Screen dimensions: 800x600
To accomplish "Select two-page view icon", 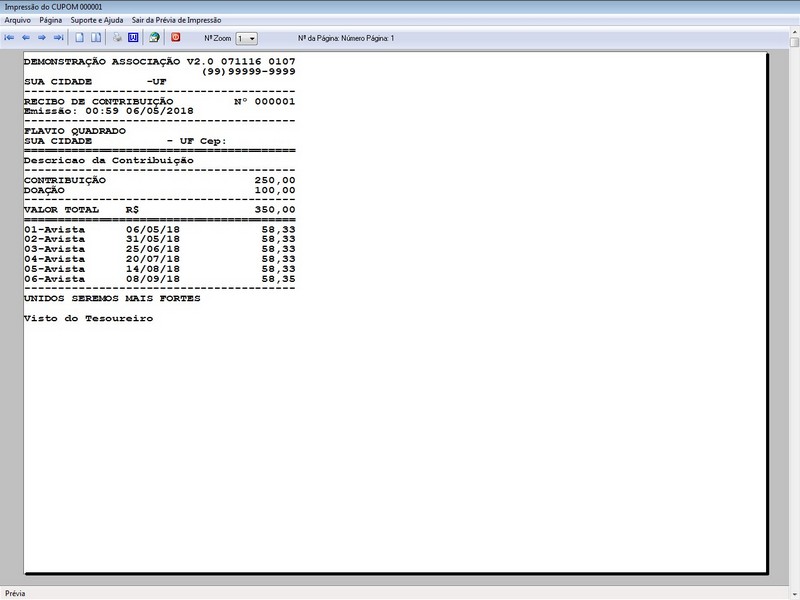I will pos(96,38).
